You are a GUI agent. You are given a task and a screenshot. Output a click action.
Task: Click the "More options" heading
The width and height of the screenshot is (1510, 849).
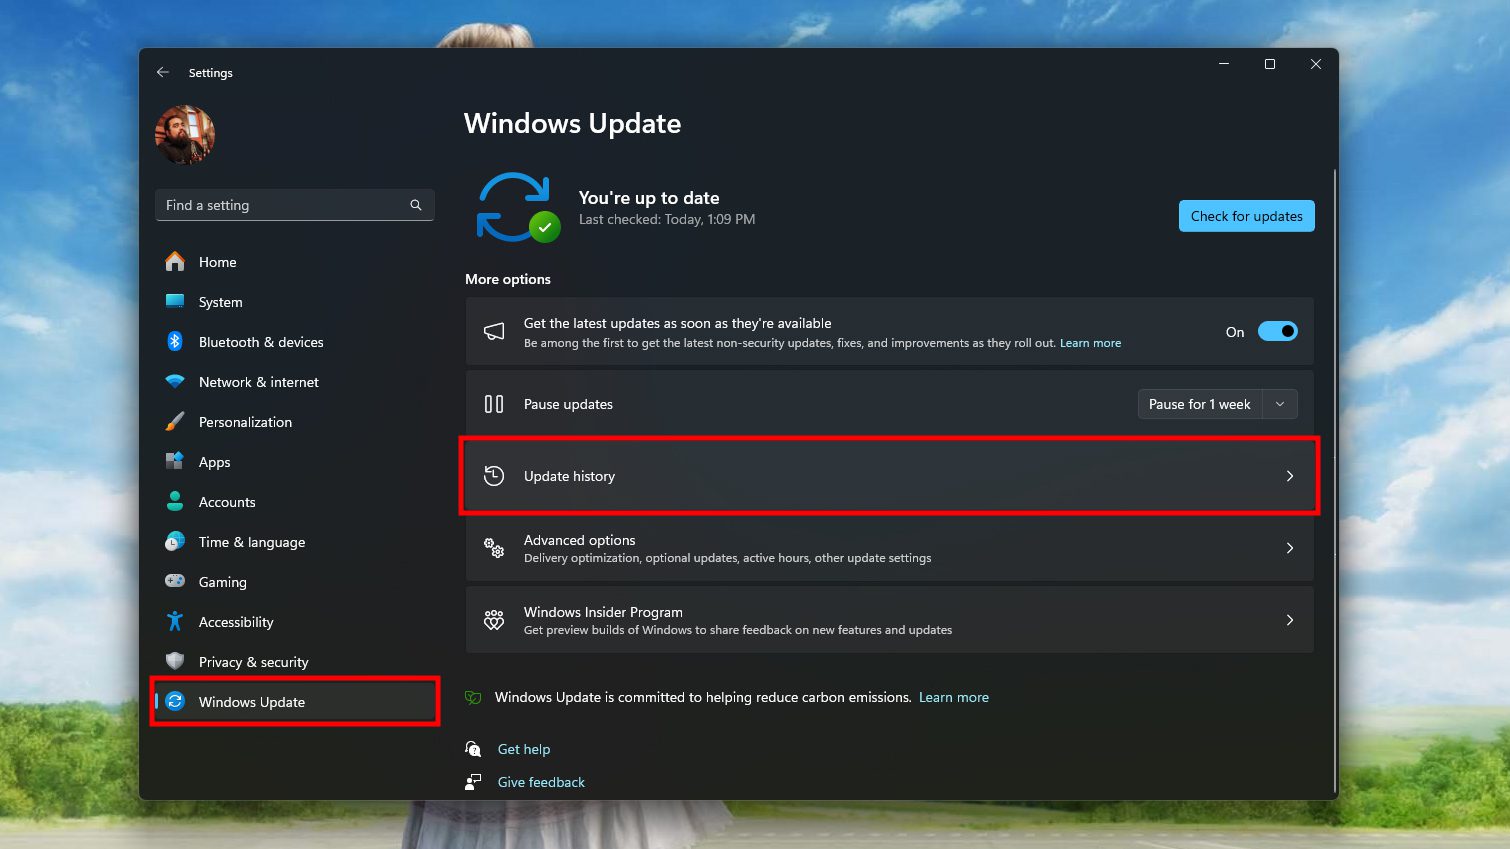(508, 279)
